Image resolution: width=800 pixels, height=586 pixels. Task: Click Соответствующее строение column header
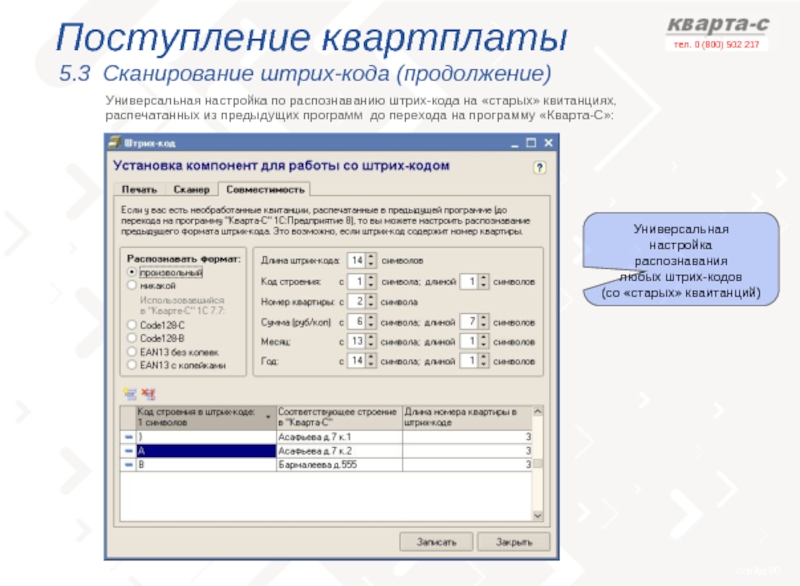pos(339,417)
